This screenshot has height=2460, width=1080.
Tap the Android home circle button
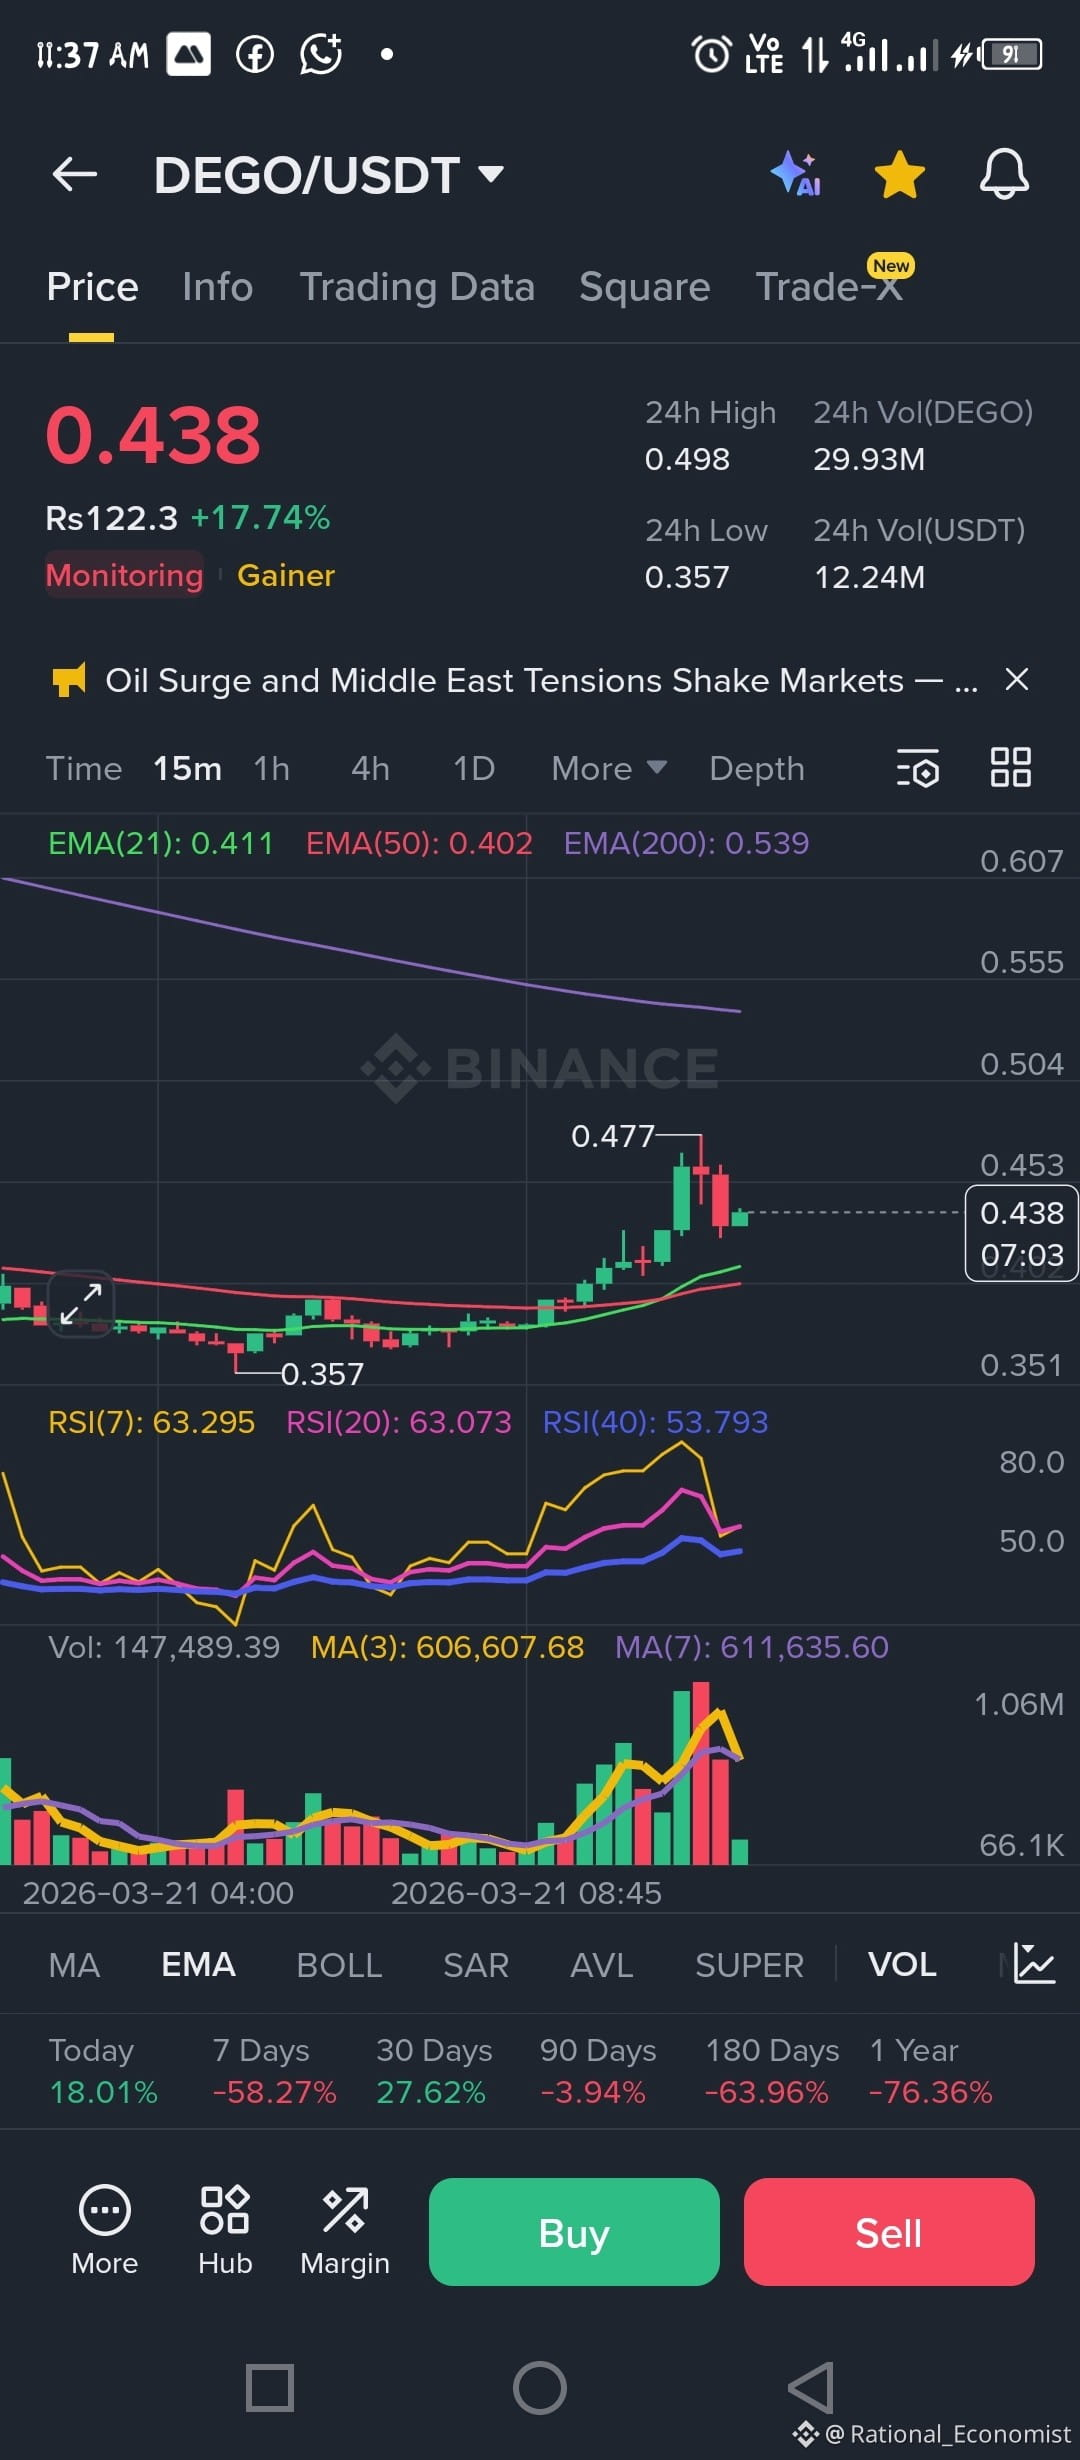pos(540,2388)
